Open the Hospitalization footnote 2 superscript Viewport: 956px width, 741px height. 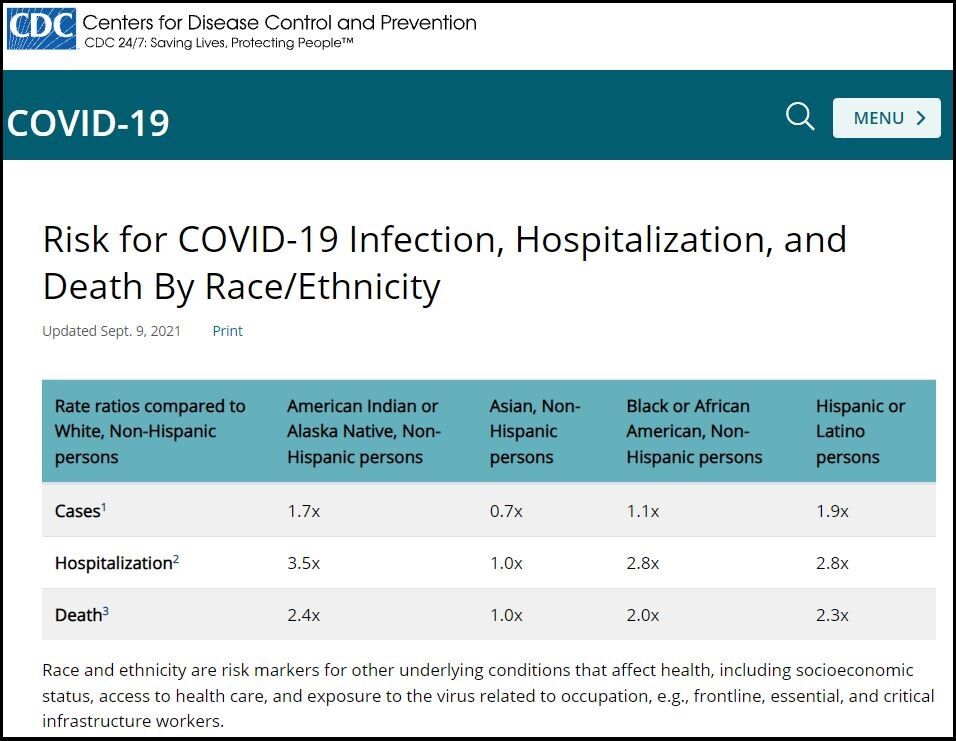(x=176, y=559)
